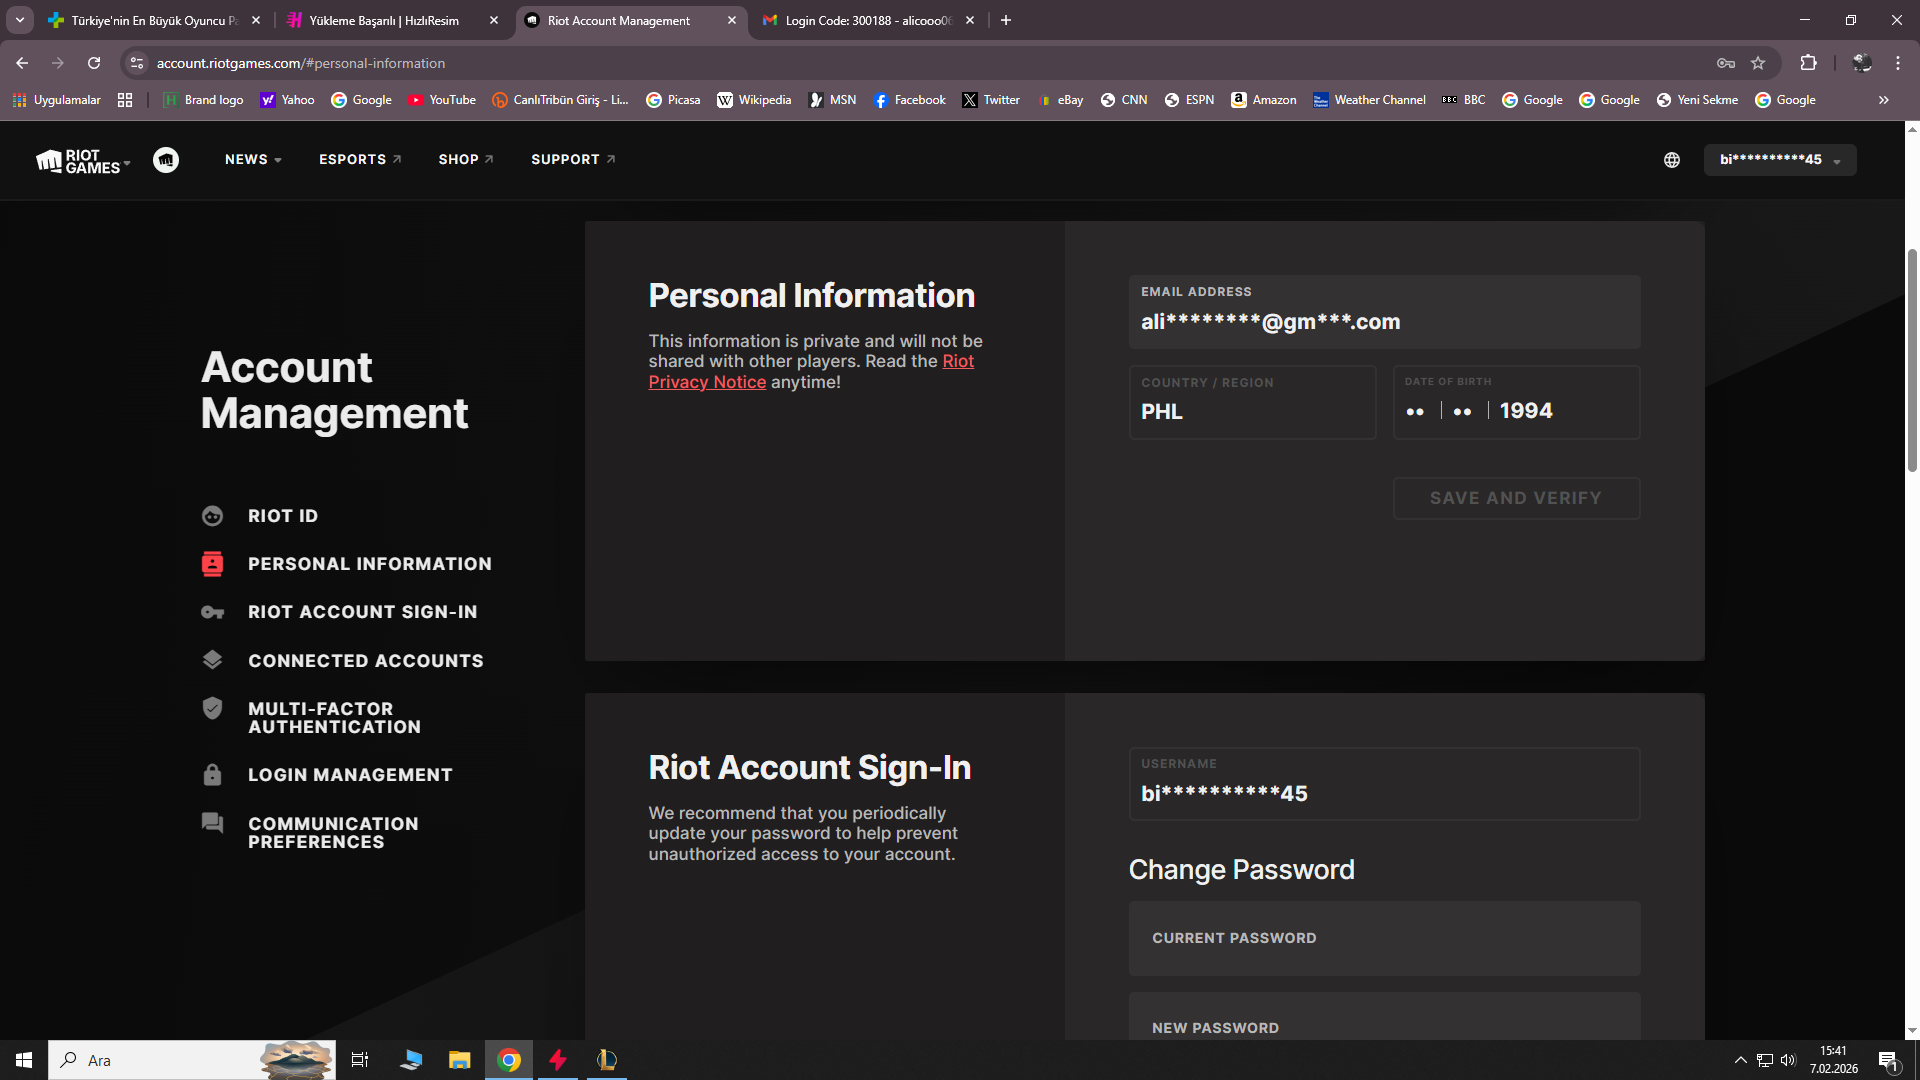Bookmark this page with the star icon

point(1758,63)
